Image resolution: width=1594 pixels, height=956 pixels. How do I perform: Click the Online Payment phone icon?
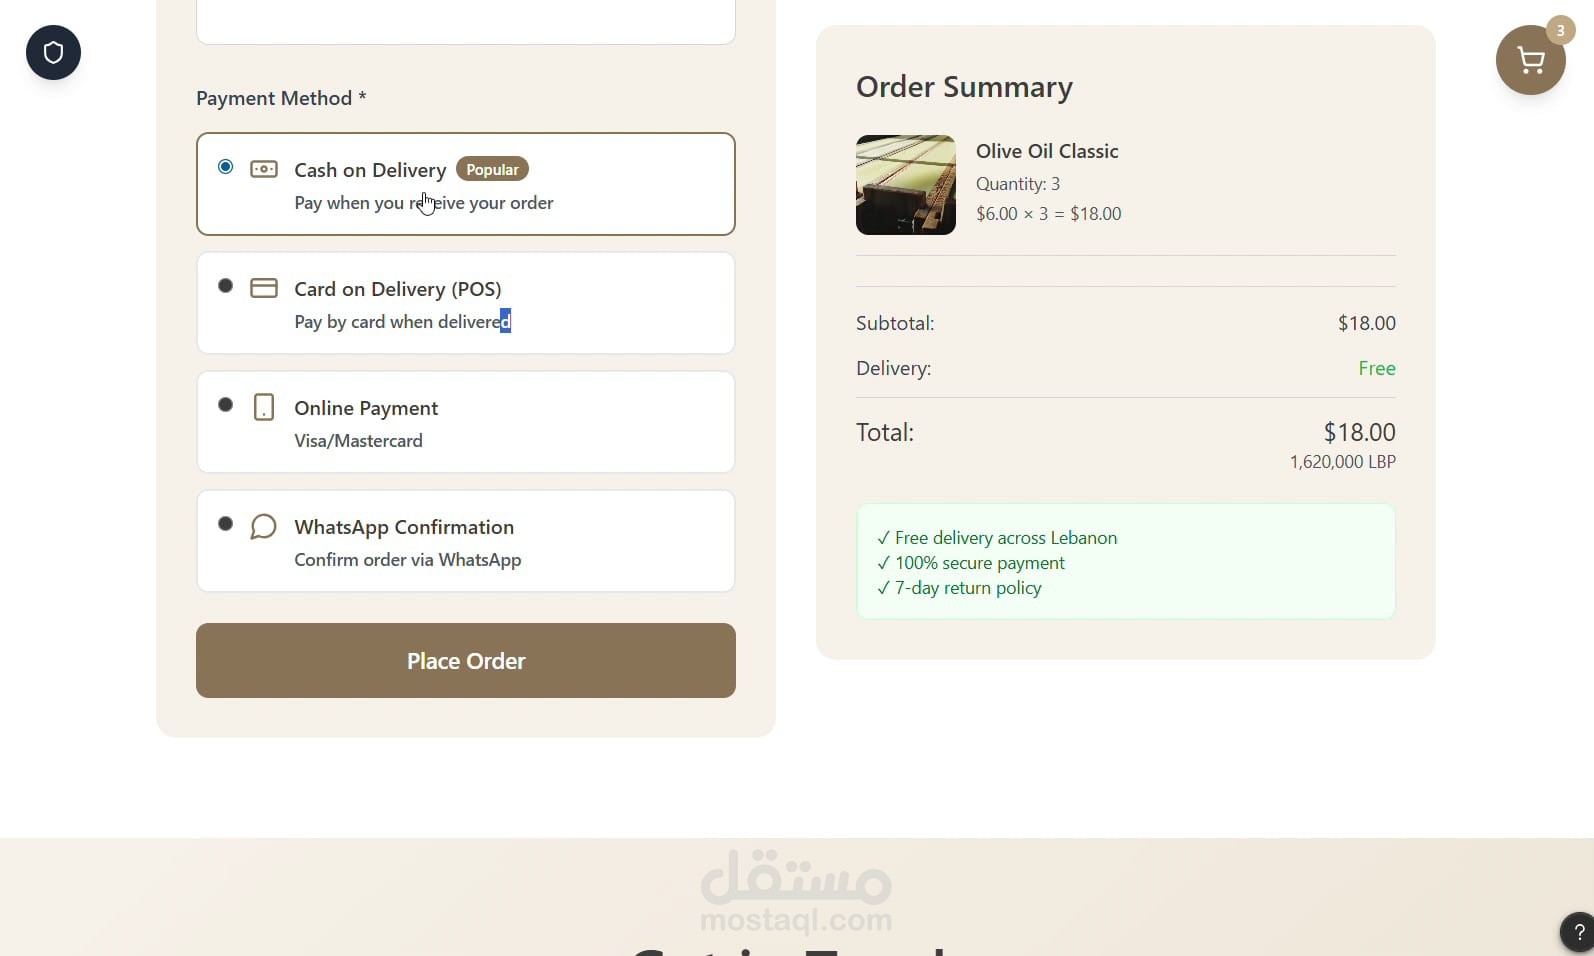(x=264, y=407)
